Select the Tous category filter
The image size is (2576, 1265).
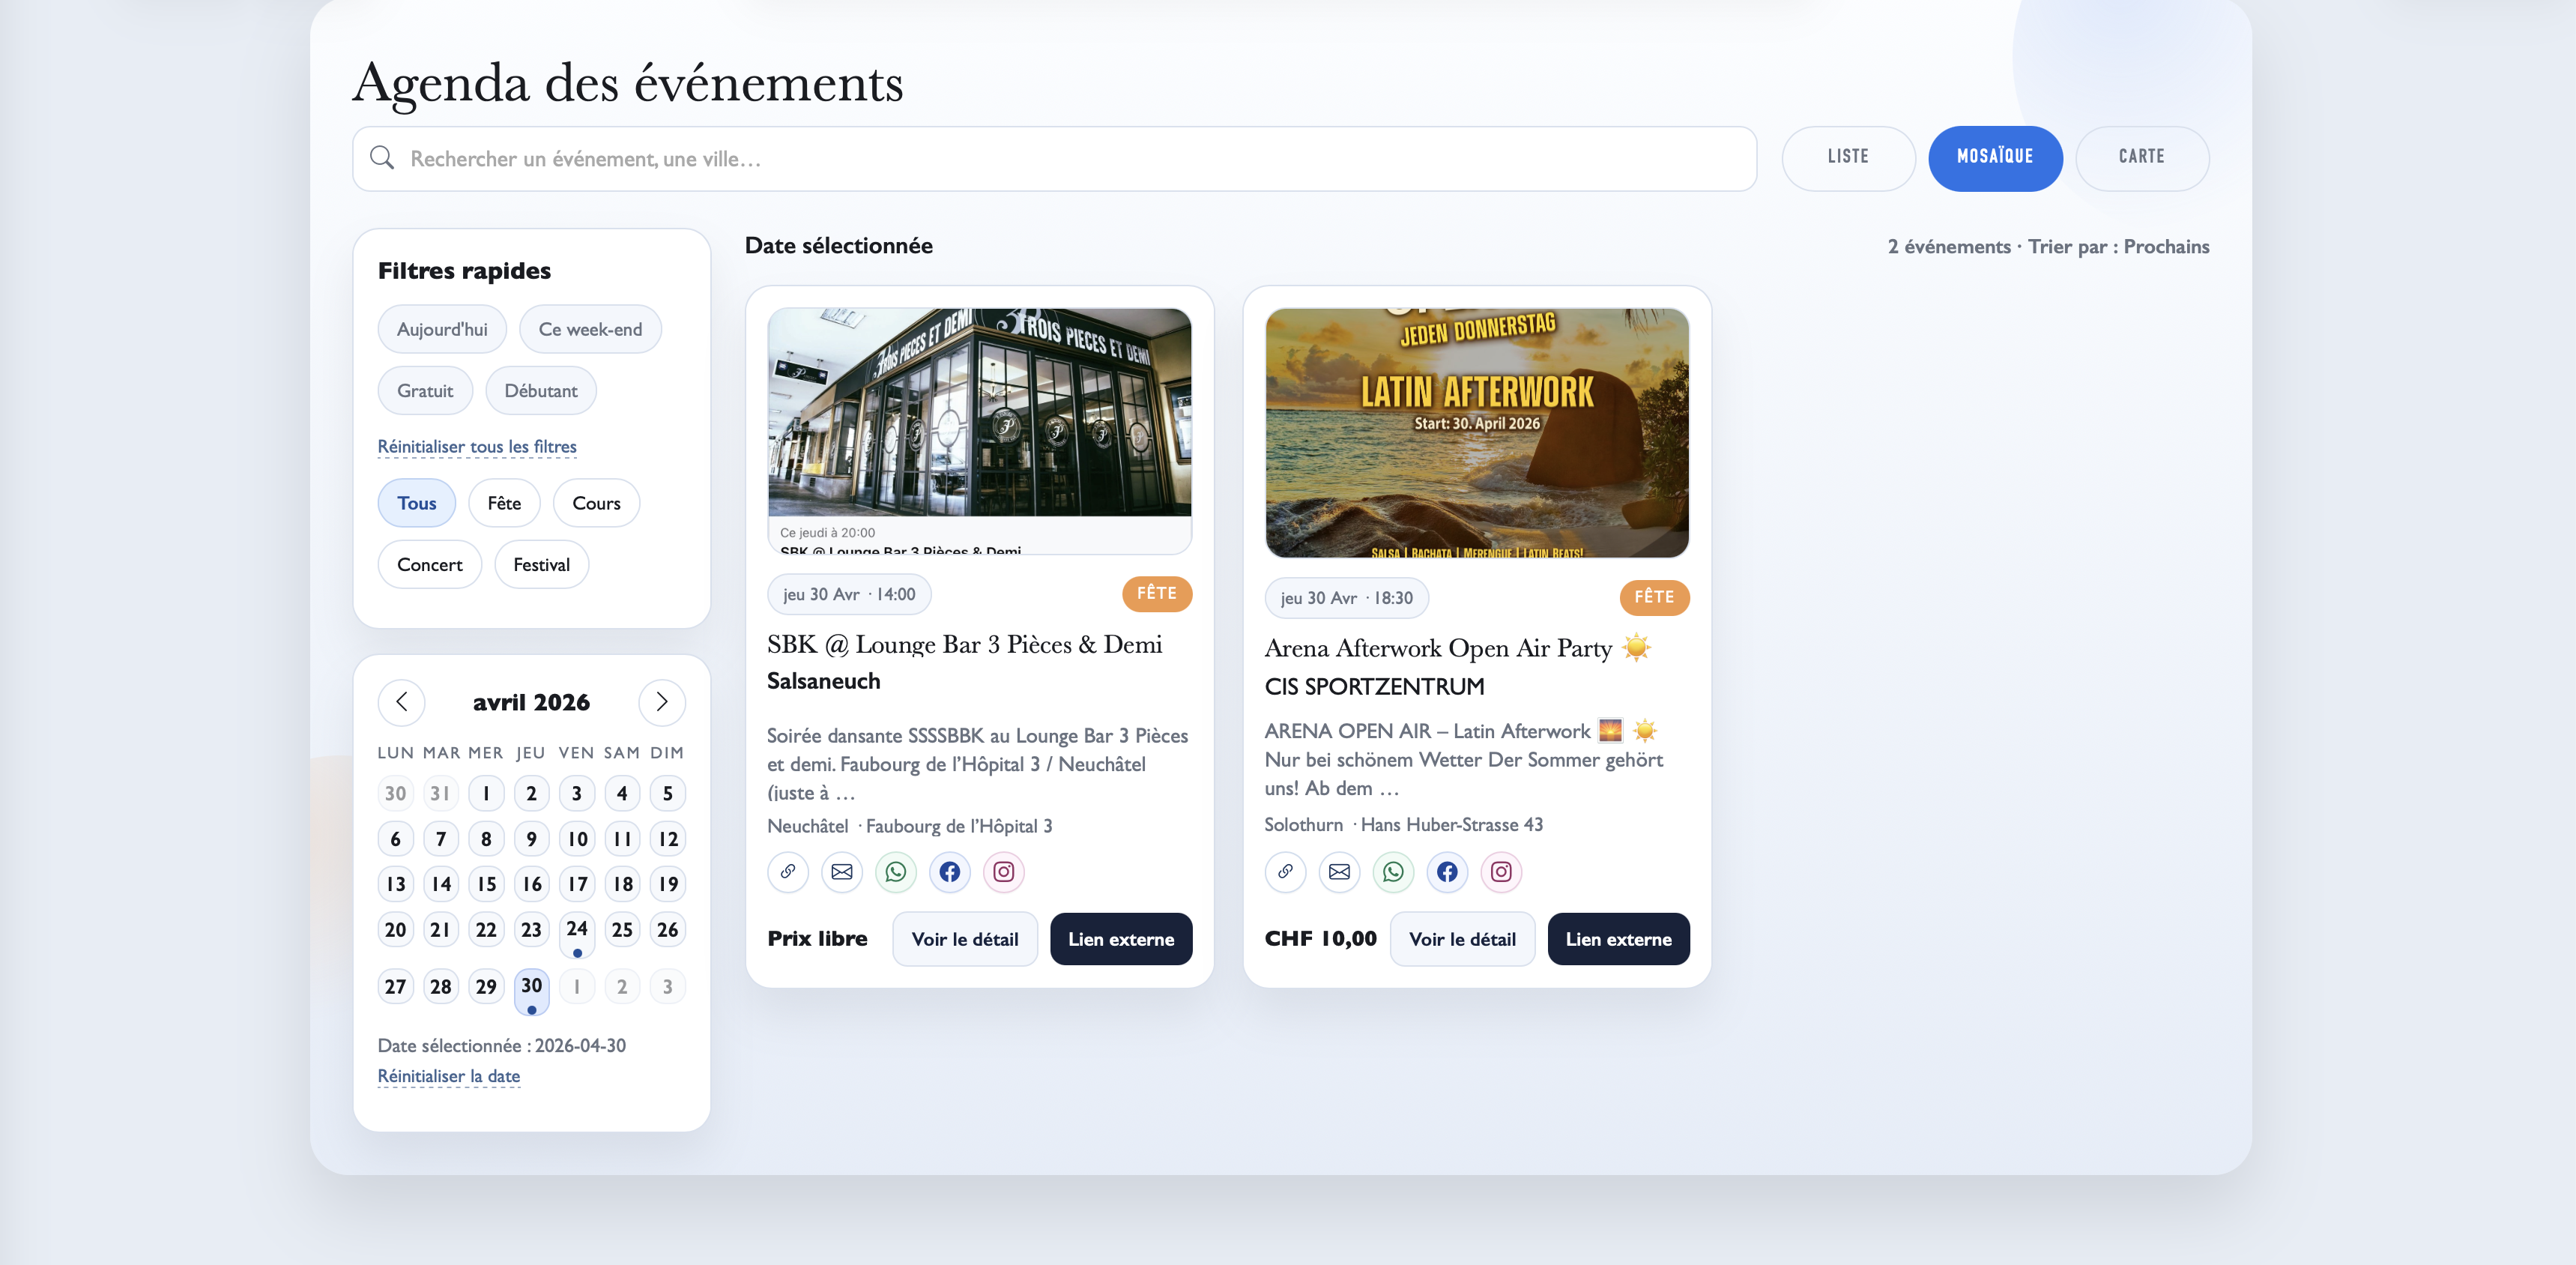pos(416,503)
